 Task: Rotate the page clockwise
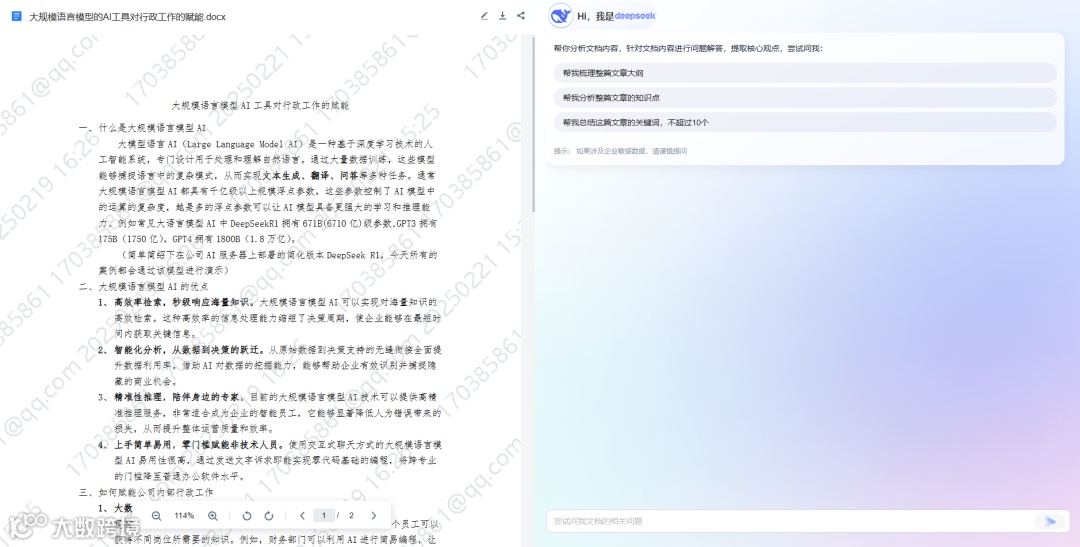click(269, 515)
